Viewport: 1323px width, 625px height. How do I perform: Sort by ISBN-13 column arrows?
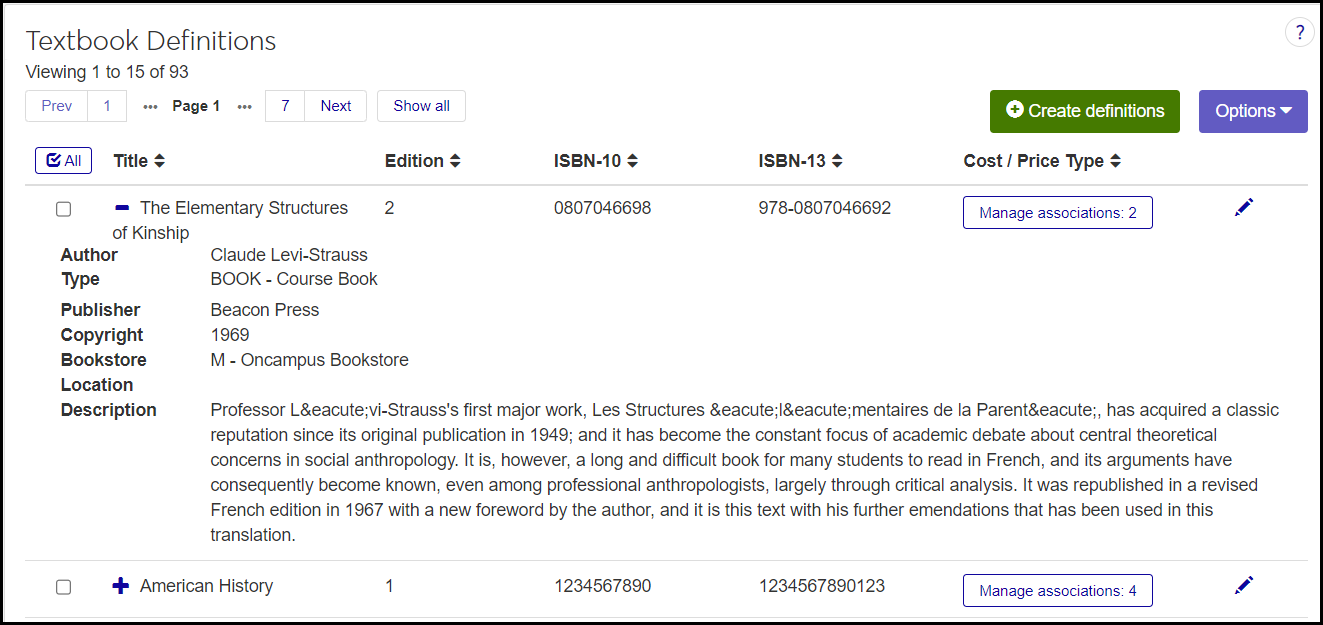point(837,161)
